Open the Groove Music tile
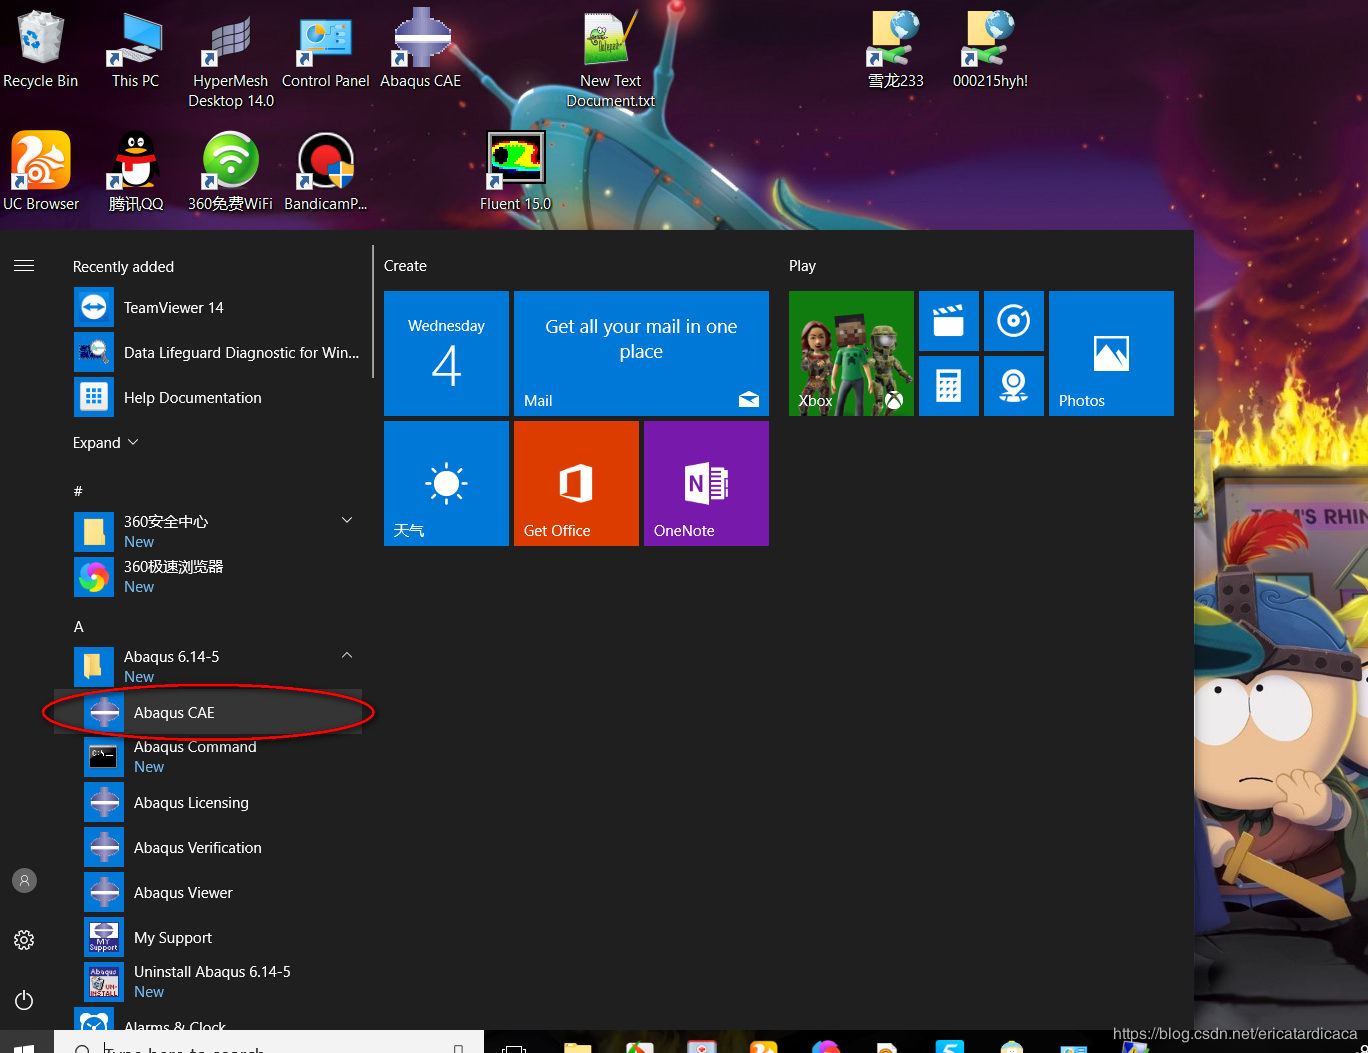Viewport: 1368px width, 1053px height. [1014, 321]
